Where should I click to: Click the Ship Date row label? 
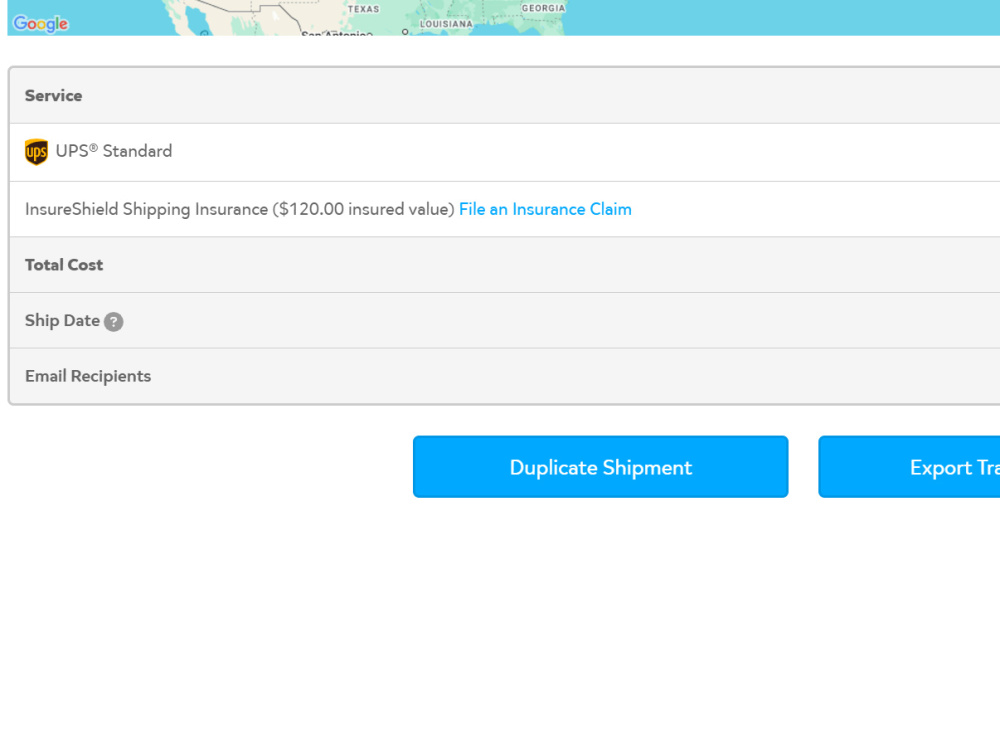click(62, 320)
